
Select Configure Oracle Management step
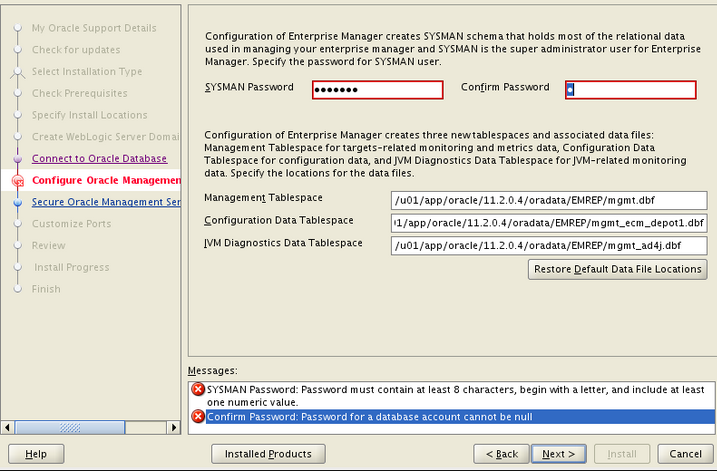(106, 181)
